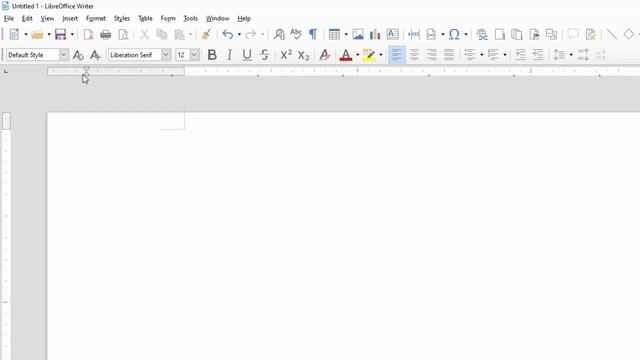The height and width of the screenshot is (360, 640).
Task: Open the Format menu
Action: (96, 18)
